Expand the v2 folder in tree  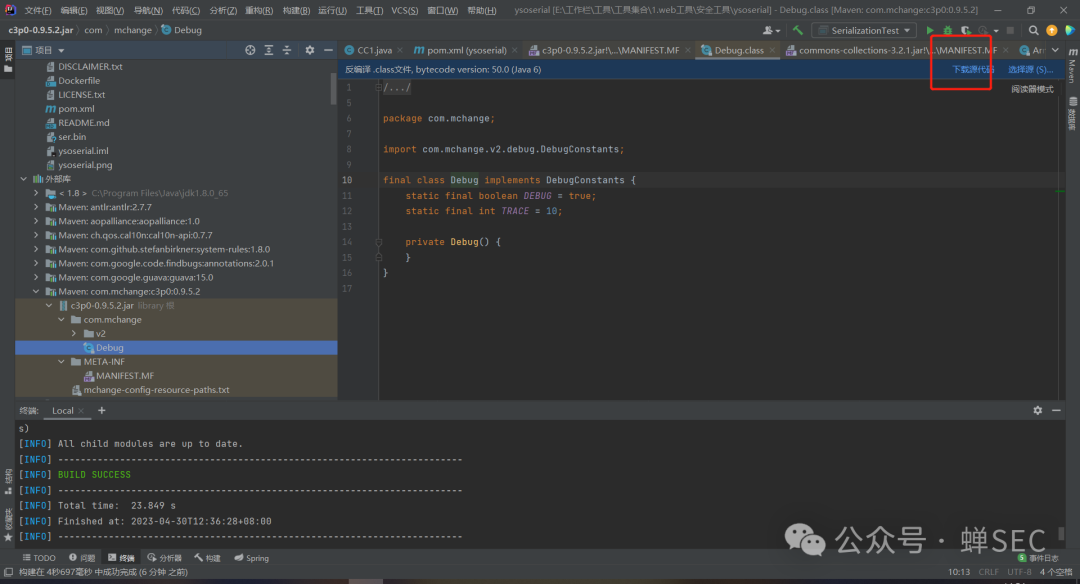(x=74, y=334)
